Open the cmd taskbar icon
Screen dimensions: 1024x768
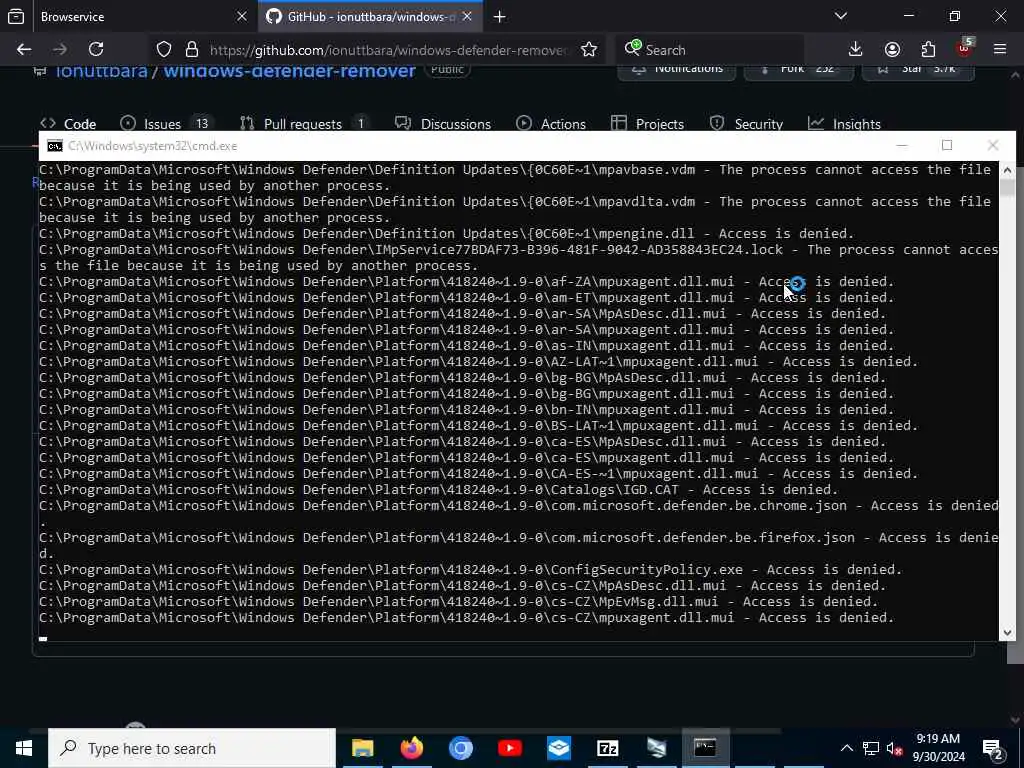click(x=705, y=748)
